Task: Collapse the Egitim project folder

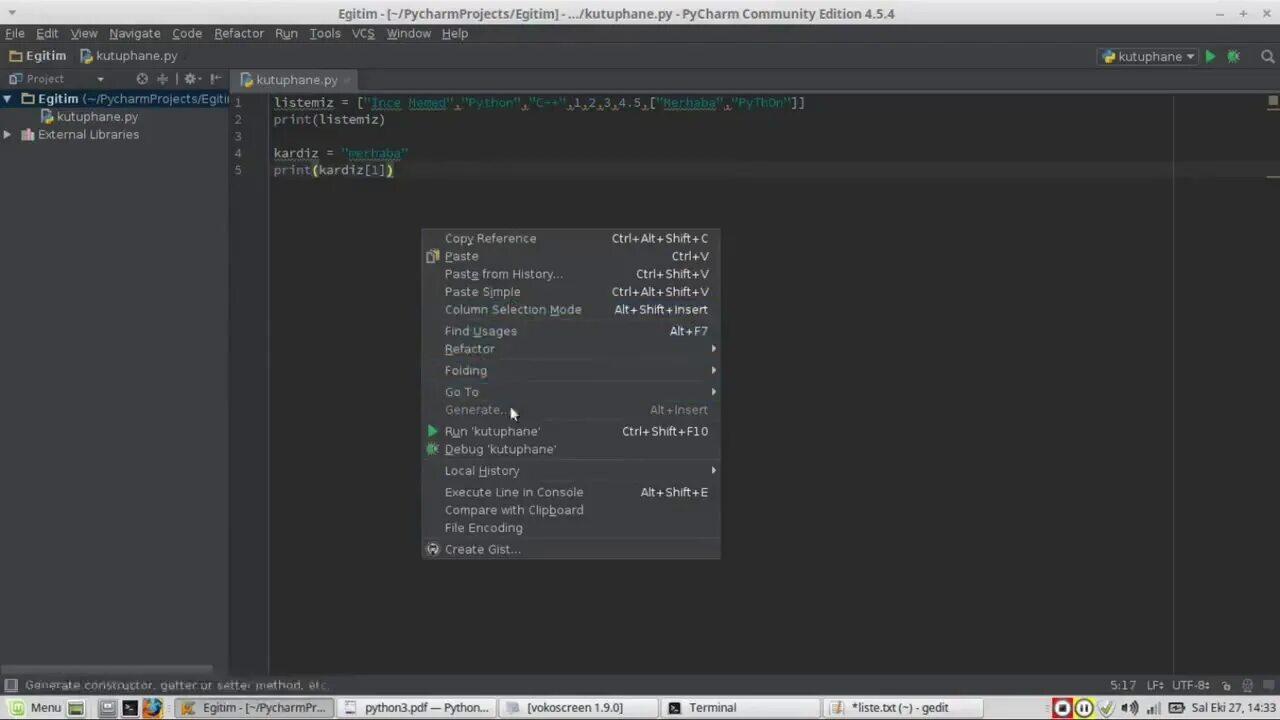Action: tap(8, 99)
